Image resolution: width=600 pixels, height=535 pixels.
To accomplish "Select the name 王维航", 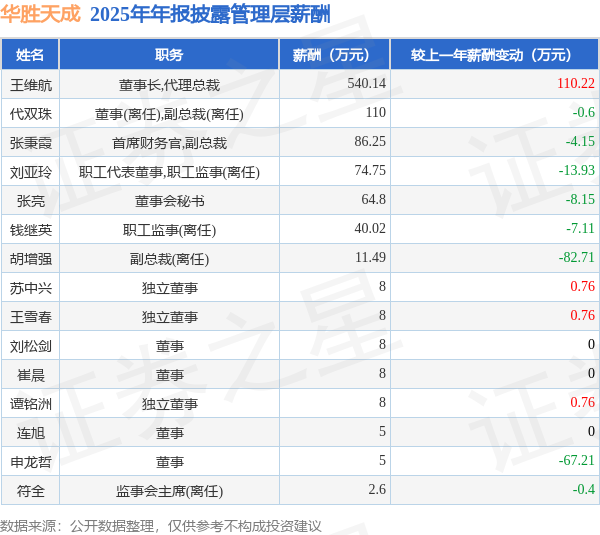I will [31, 85].
